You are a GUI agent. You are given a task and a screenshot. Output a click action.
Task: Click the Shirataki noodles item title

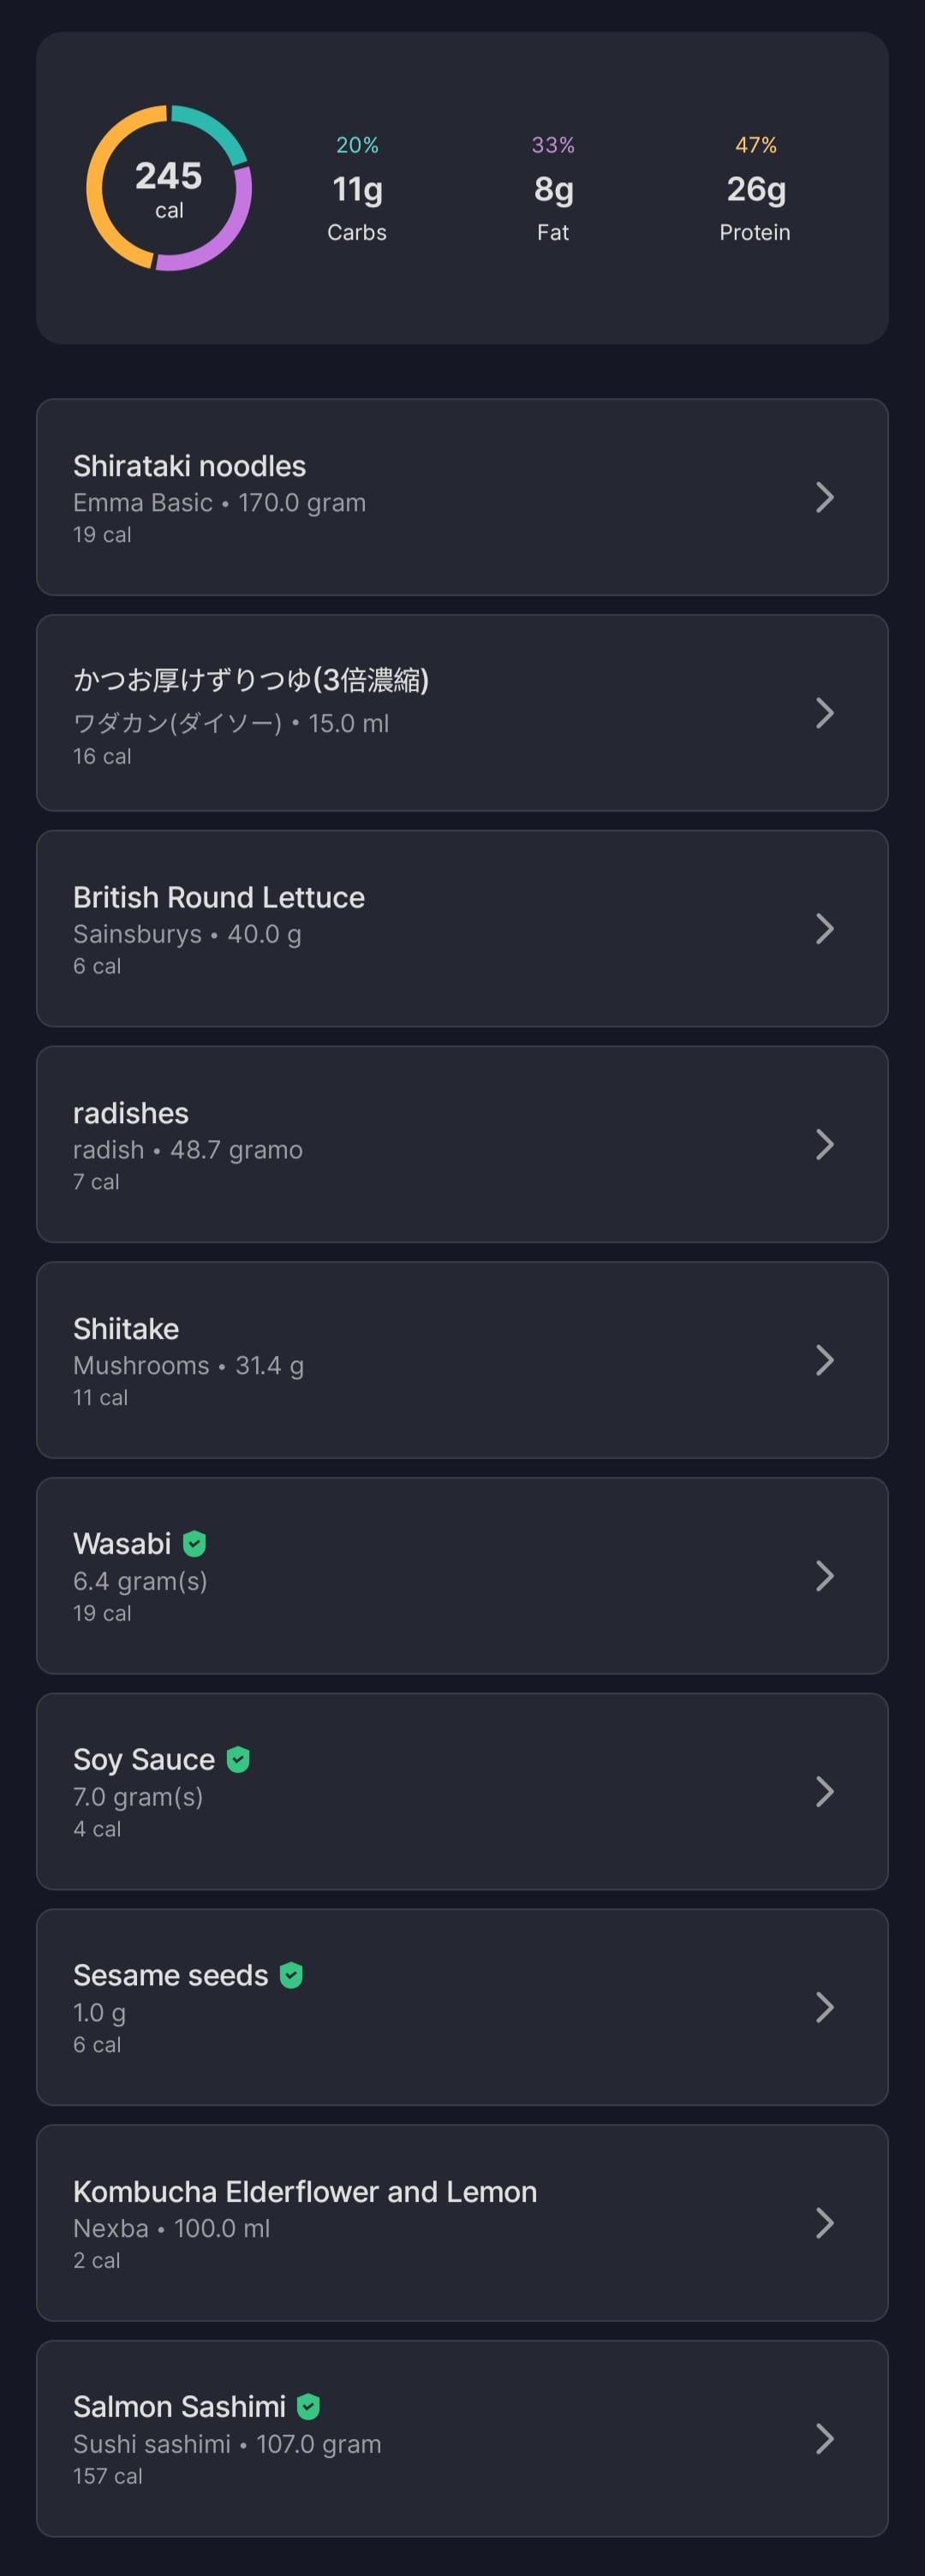pyautogui.click(x=189, y=466)
